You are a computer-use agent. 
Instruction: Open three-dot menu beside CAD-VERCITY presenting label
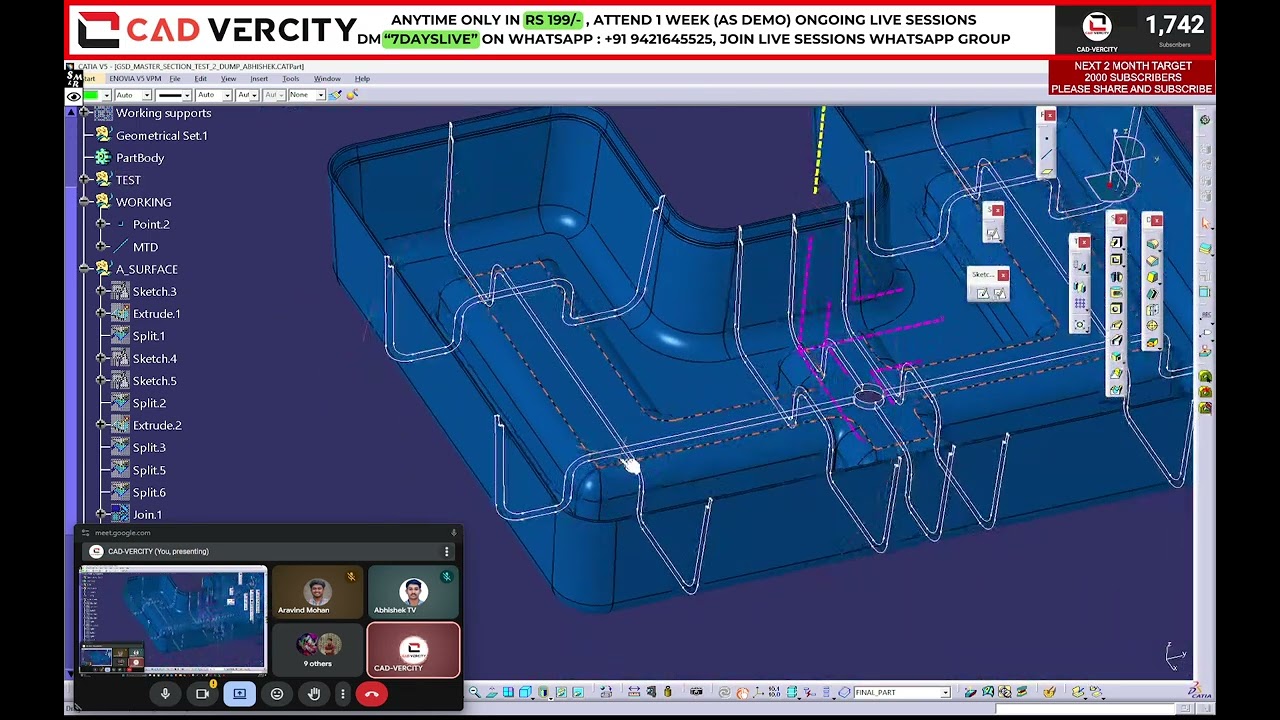(x=447, y=551)
